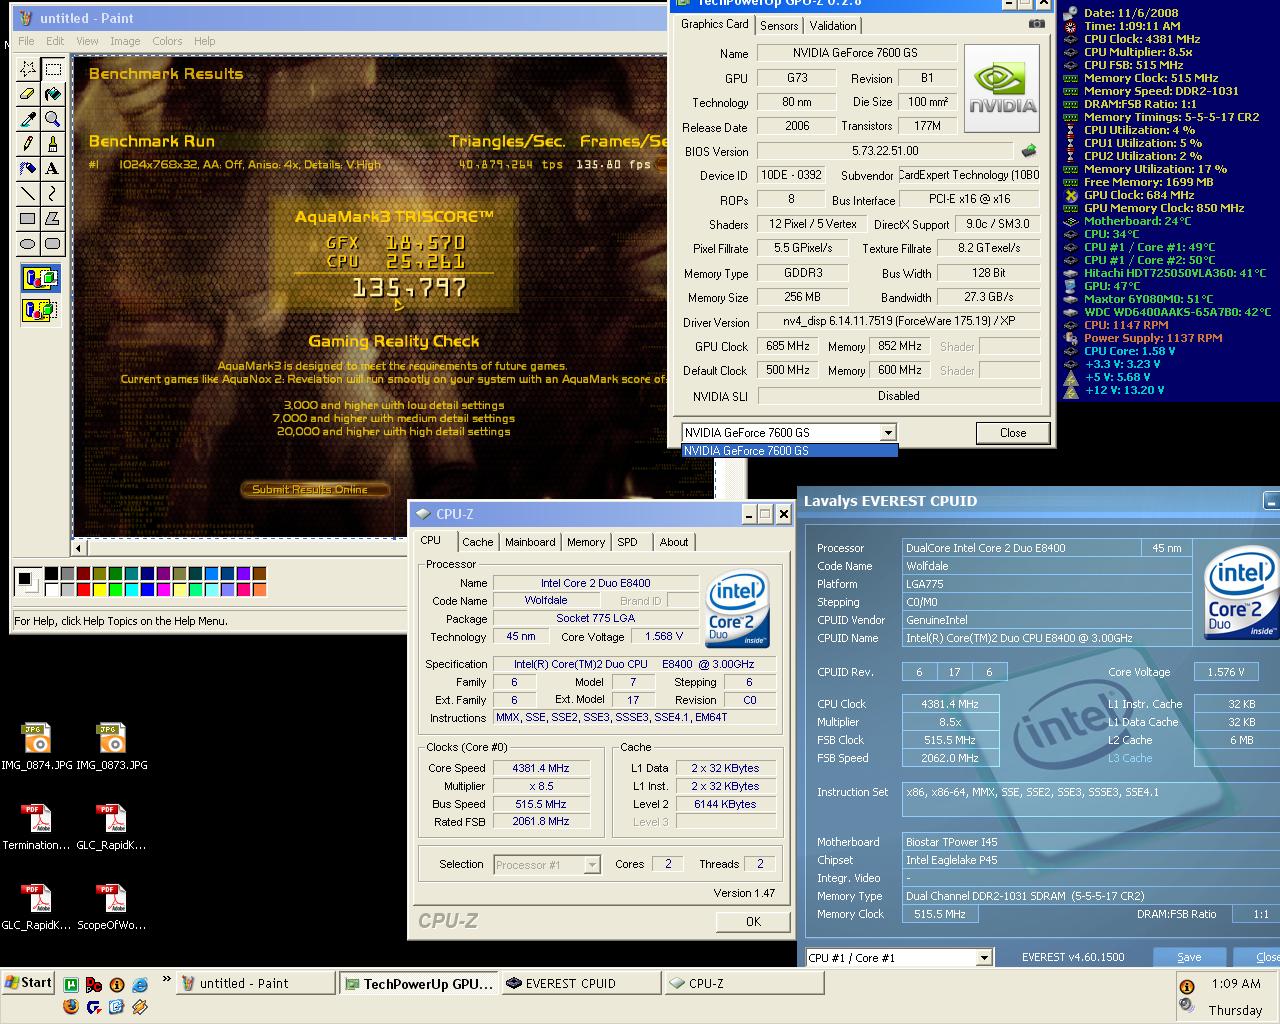Select the Polygon shape tool
This screenshot has height=1024, width=1280.
click(x=53, y=219)
